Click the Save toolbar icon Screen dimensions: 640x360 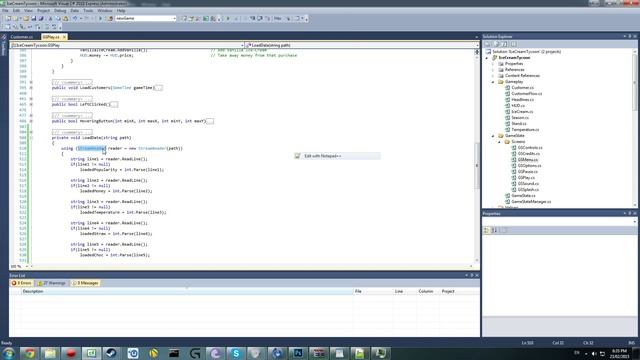point(33,18)
